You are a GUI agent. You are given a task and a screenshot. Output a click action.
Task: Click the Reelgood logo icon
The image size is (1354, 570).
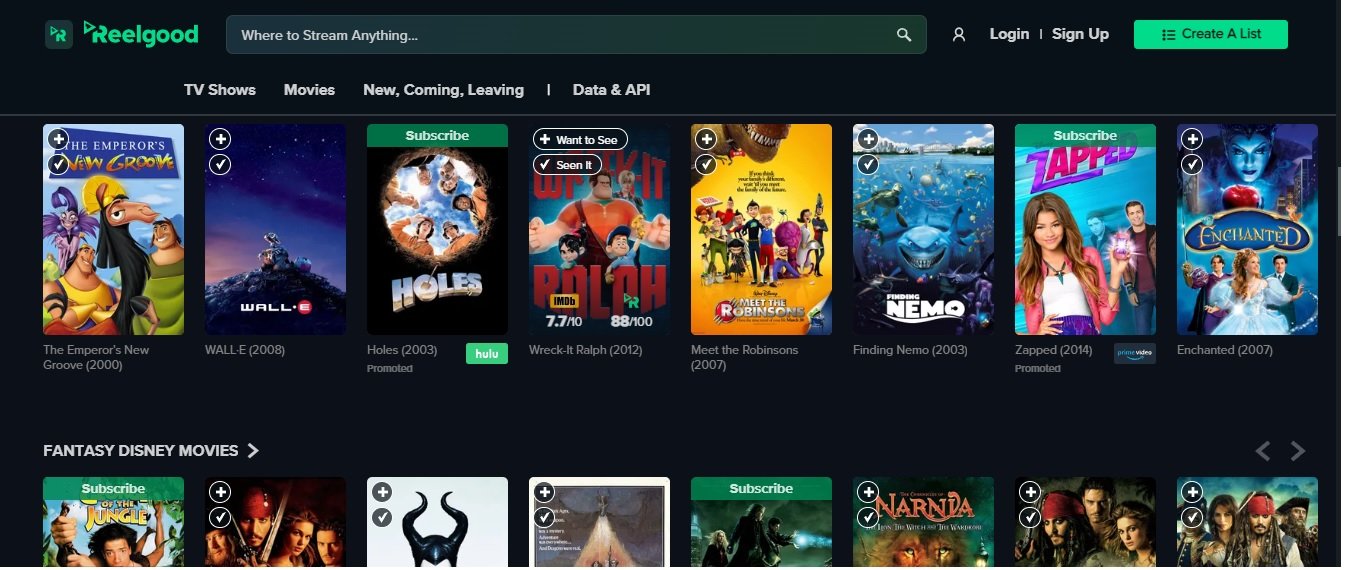point(59,34)
